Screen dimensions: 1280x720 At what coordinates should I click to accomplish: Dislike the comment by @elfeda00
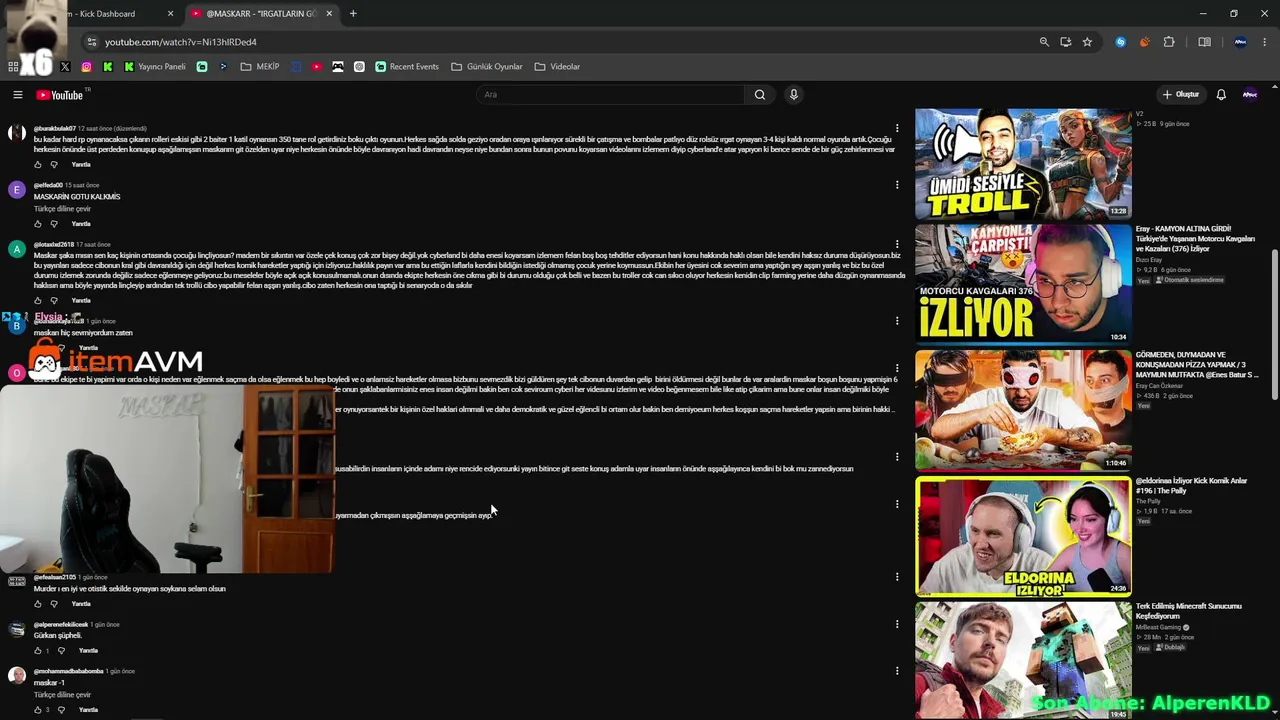point(54,224)
